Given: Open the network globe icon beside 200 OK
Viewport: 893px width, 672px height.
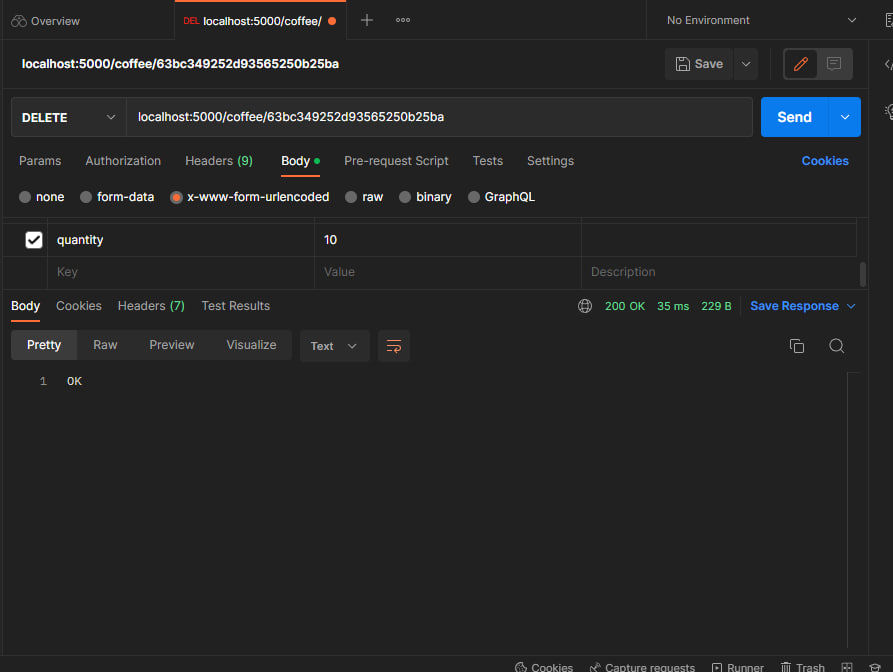Looking at the screenshot, I should point(584,306).
